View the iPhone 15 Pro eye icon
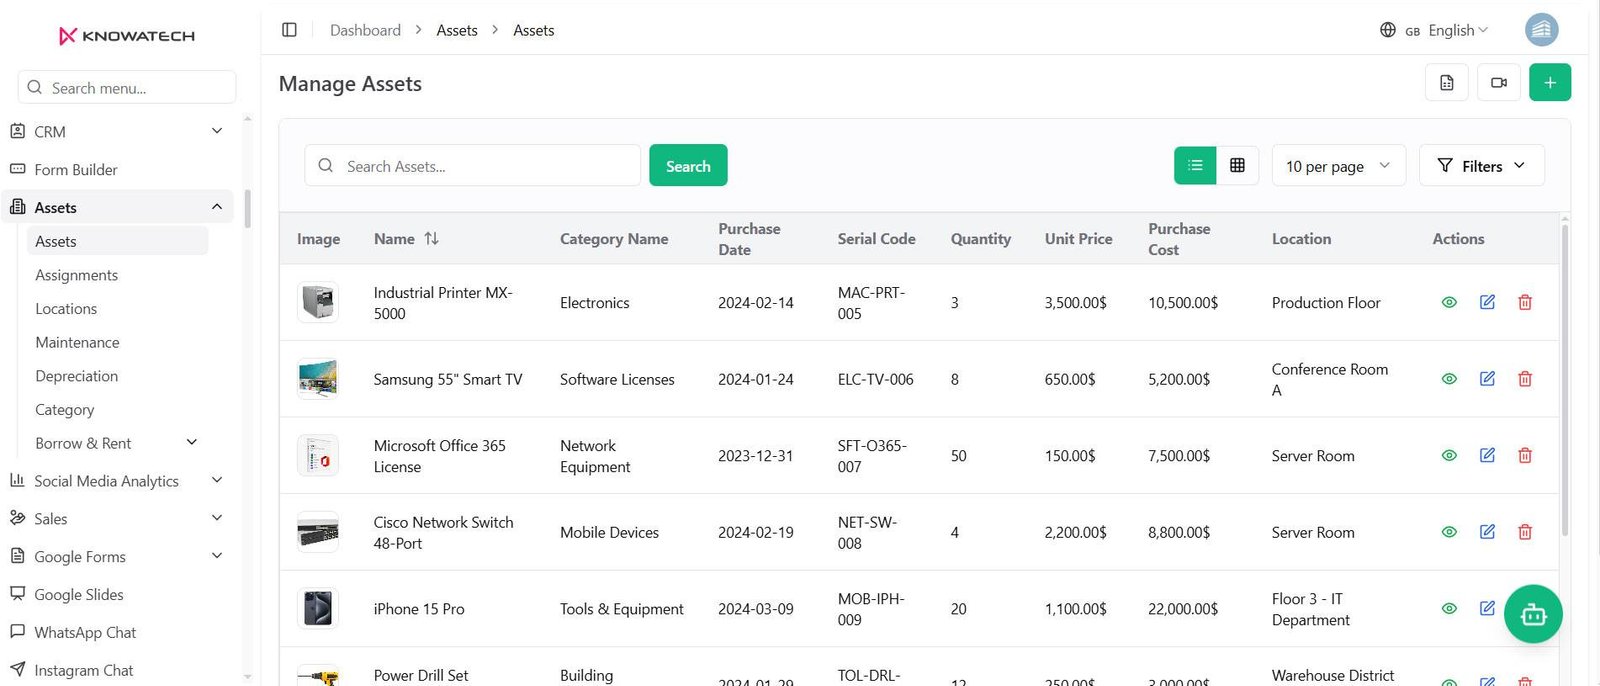The height and width of the screenshot is (686, 1600). [x=1449, y=608]
